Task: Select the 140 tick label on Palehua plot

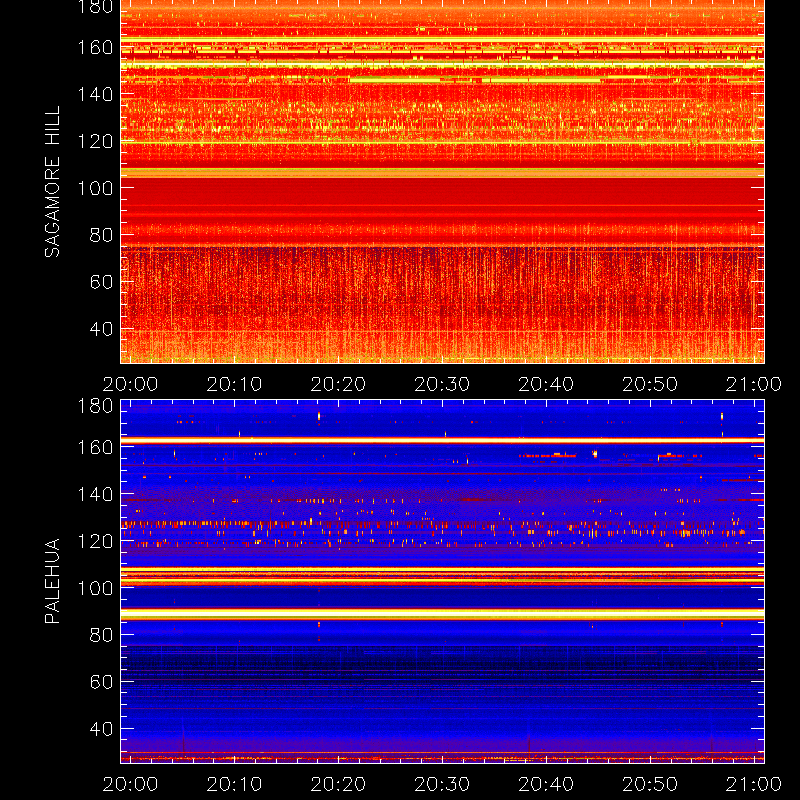Action: click(x=95, y=494)
